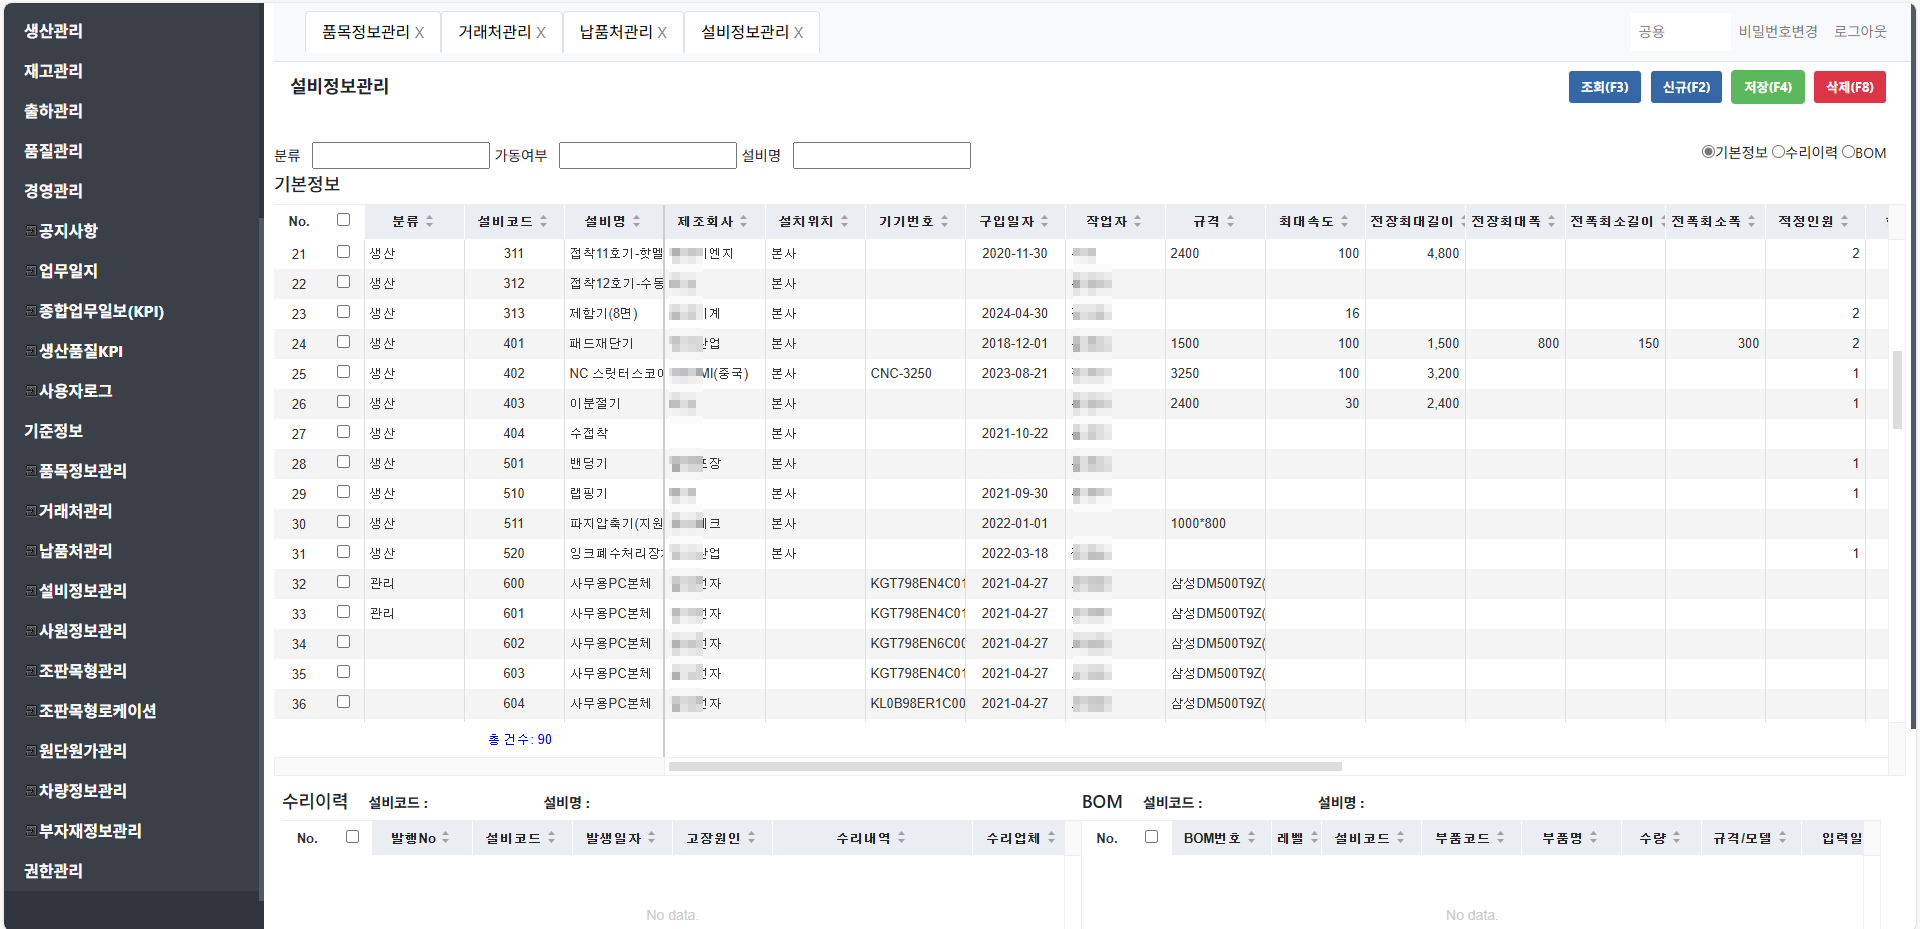Sort by 설비명 column arrows

click(636, 221)
